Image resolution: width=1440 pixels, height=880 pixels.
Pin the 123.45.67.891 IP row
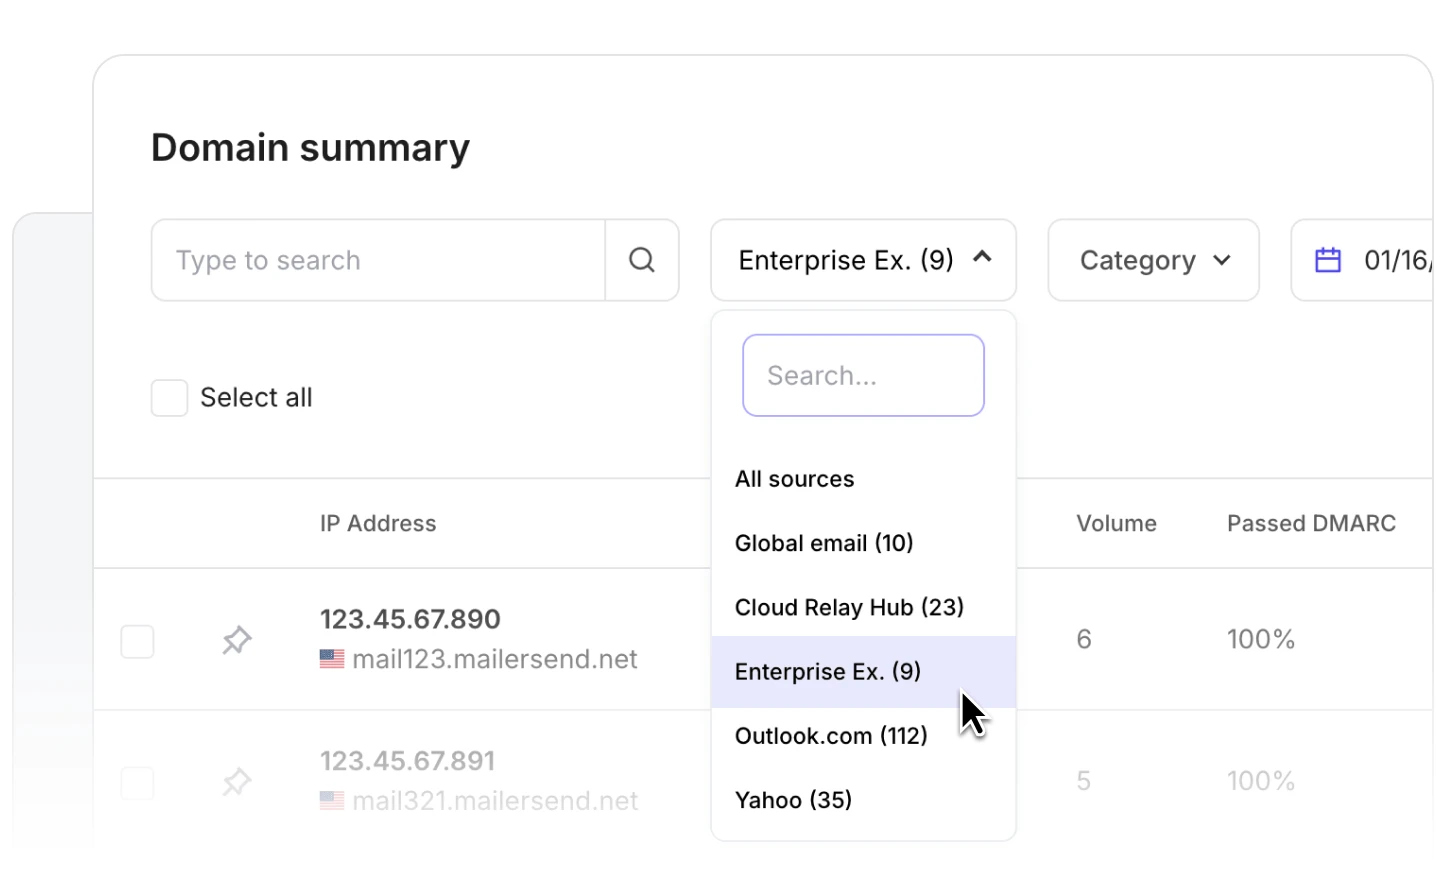click(237, 782)
